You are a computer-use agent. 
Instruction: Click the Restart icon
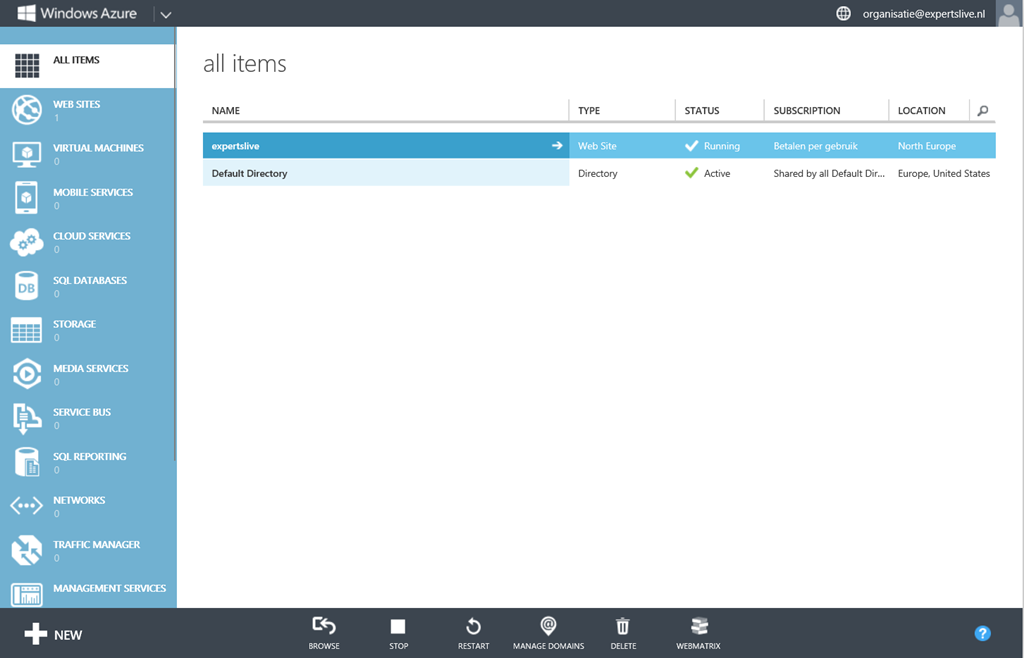pos(473,627)
